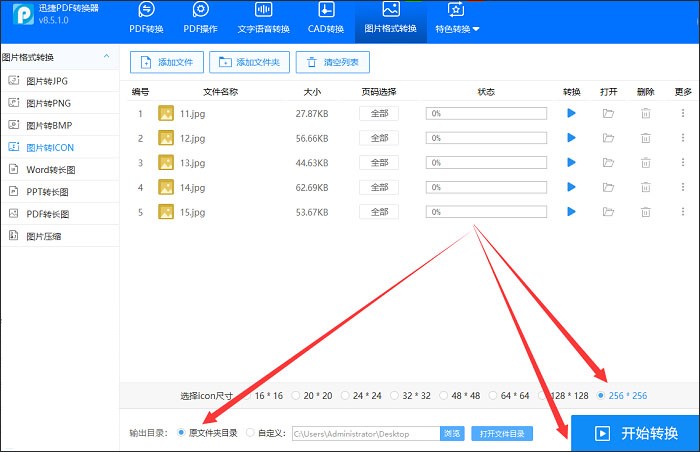Open page selection 全部 for 15.jpg
This screenshot has width=700, height=452.
pyautogui.click(x=379, y=212)
